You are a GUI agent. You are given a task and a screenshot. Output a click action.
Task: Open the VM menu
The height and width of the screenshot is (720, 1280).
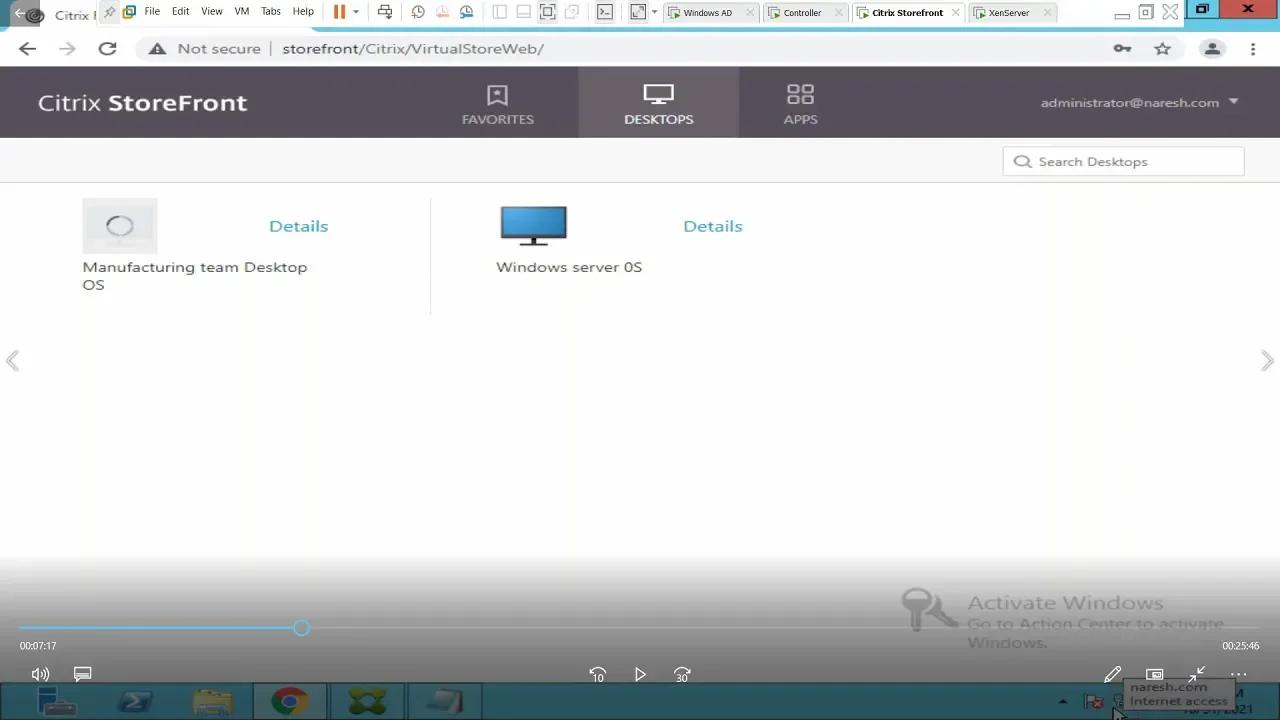click(x=241, y=11)
